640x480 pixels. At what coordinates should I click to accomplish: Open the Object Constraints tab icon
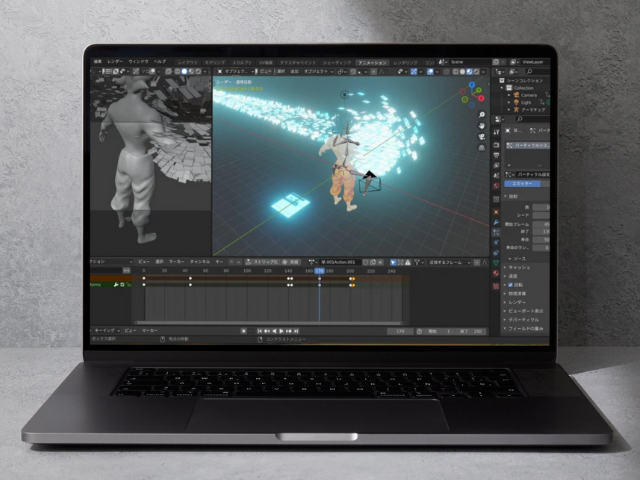(x=496, y=253)
